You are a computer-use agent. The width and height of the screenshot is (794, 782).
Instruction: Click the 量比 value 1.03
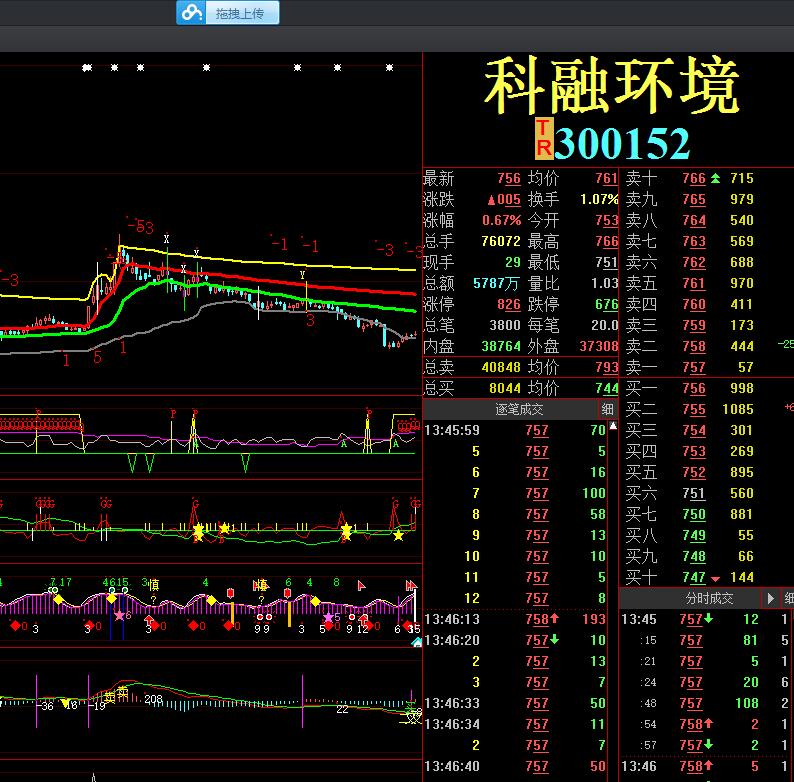click(x=605, y=283)
